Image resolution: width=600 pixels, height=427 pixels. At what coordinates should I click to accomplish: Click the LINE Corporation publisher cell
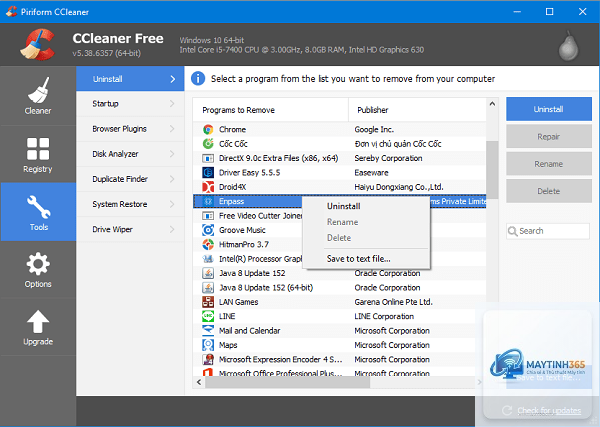coord(384,316)
